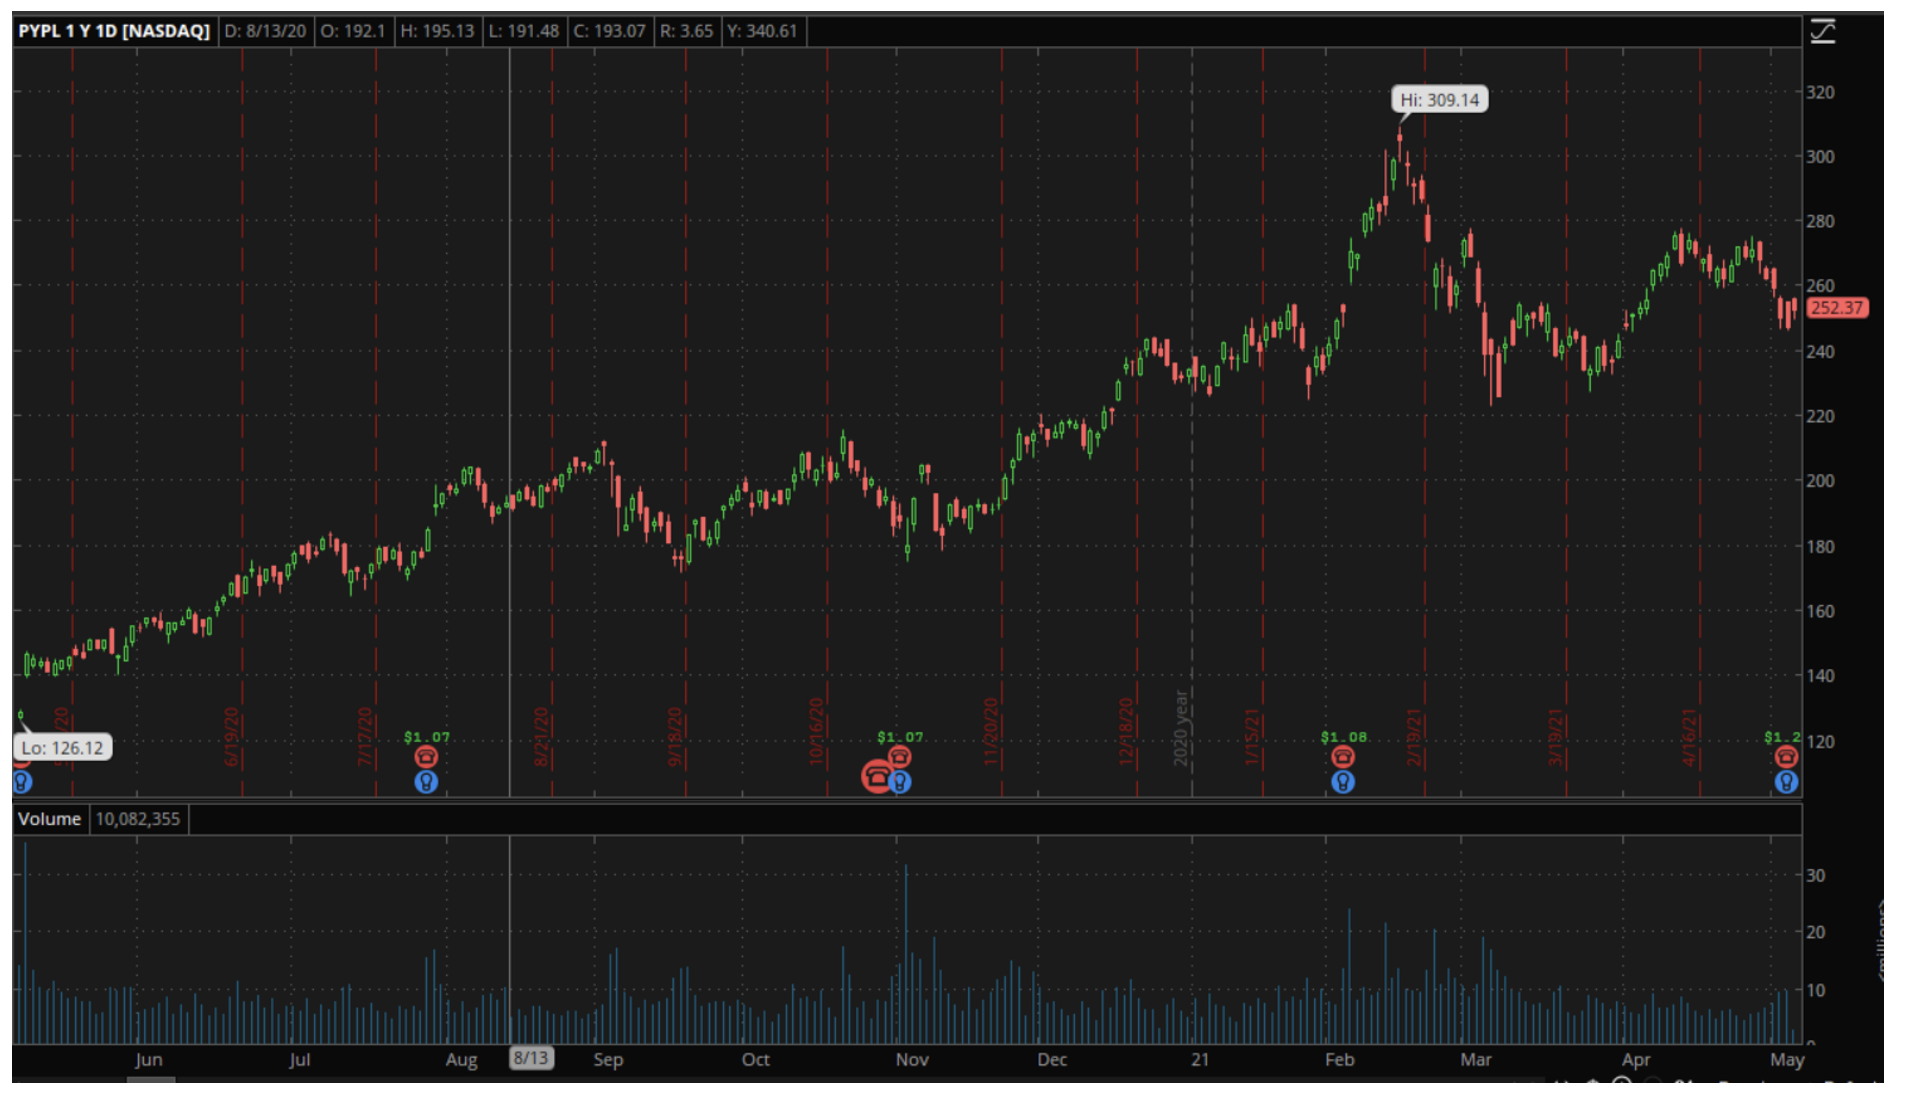Image resolution: width=1908 pixels, height=1102 pixels.
Task: Click the Oct label on the time axis
Action: pos(756,1059)
